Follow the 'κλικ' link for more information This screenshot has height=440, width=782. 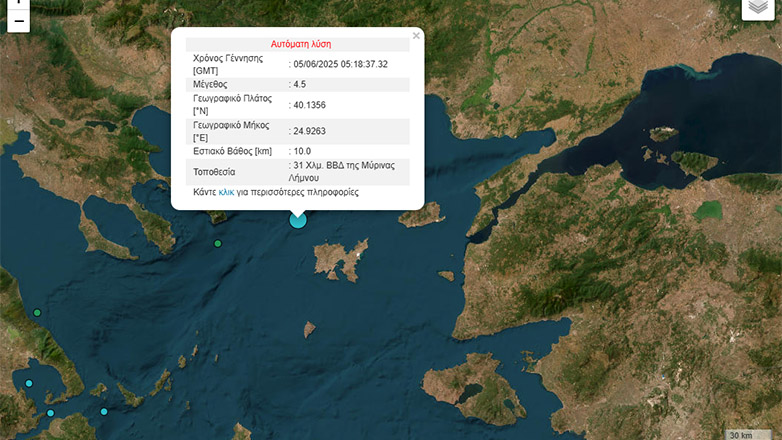226,192
